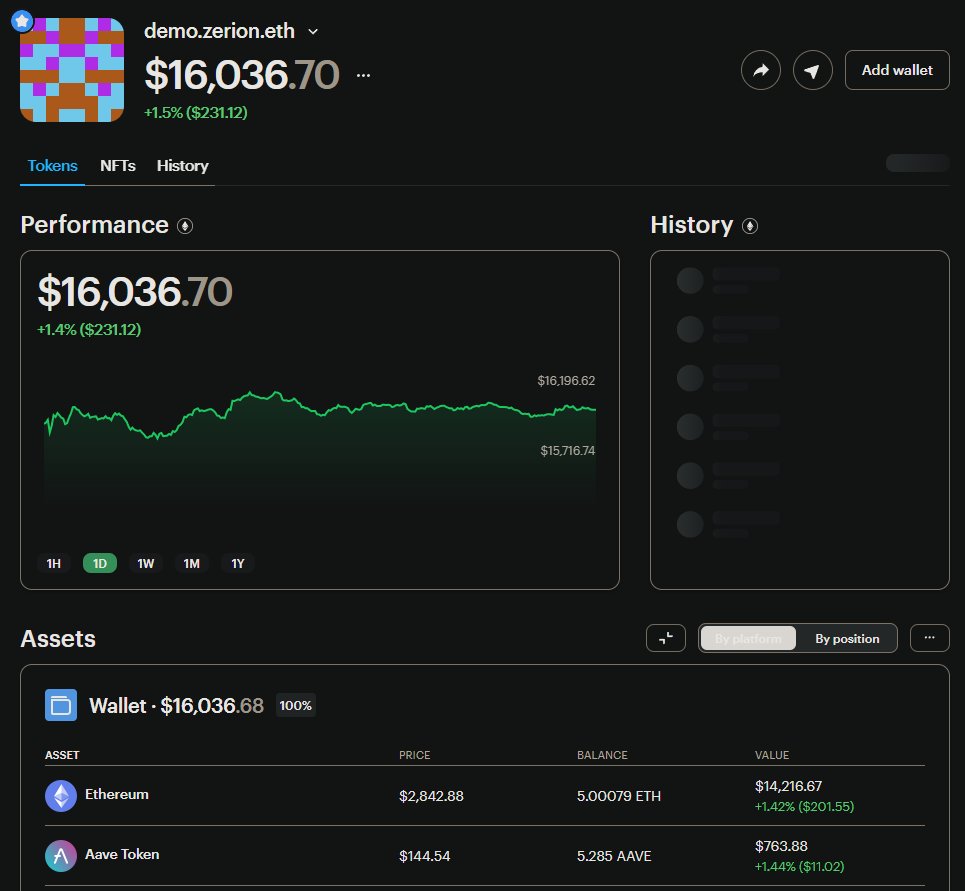Click the $14,216.67 Ethereum value
Screen dimensions: 965x891
pyautogui.click(x=788, y=786)
